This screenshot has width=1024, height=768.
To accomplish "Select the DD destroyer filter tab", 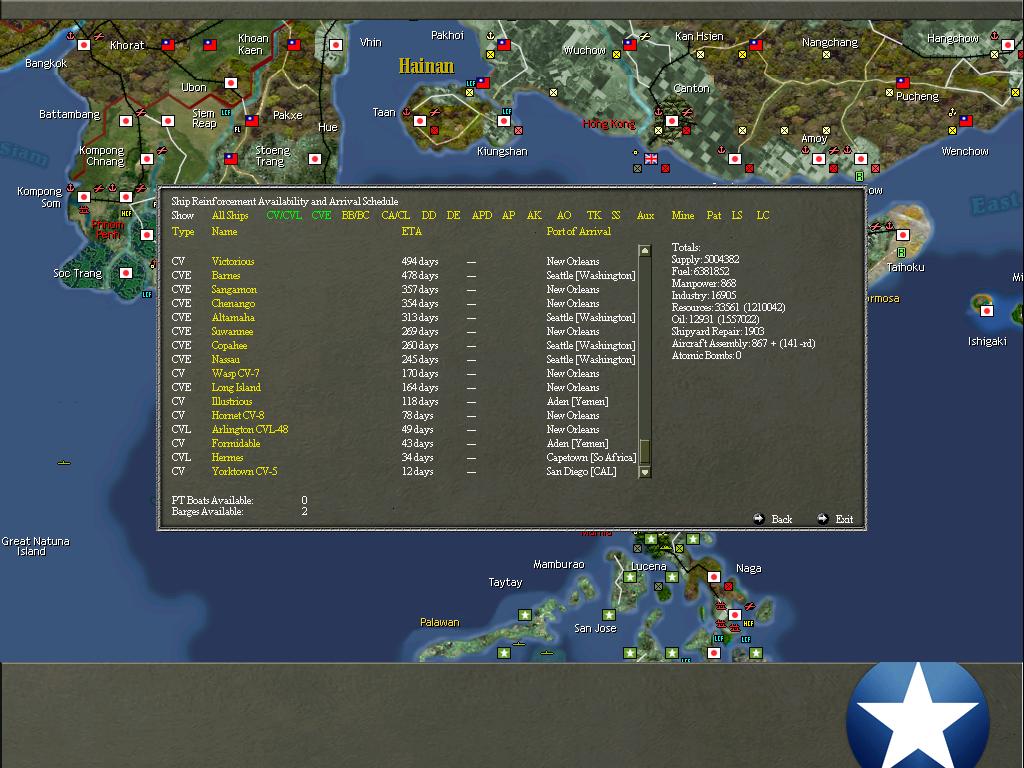I will [x=427, y=214].
